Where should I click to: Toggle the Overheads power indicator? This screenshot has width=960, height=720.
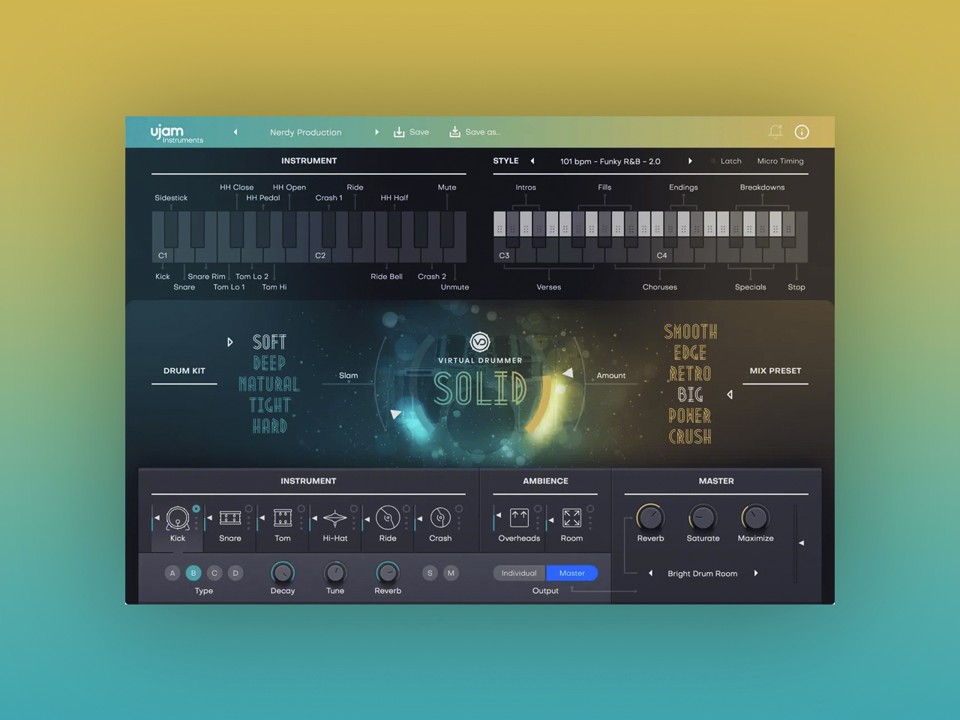pyautogui.click(x=538, y=509)
